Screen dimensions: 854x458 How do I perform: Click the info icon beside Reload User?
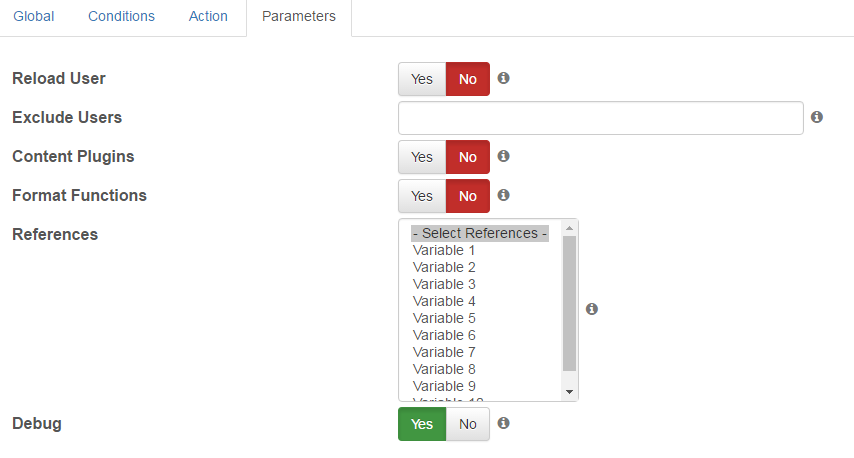tap(504, 78)
